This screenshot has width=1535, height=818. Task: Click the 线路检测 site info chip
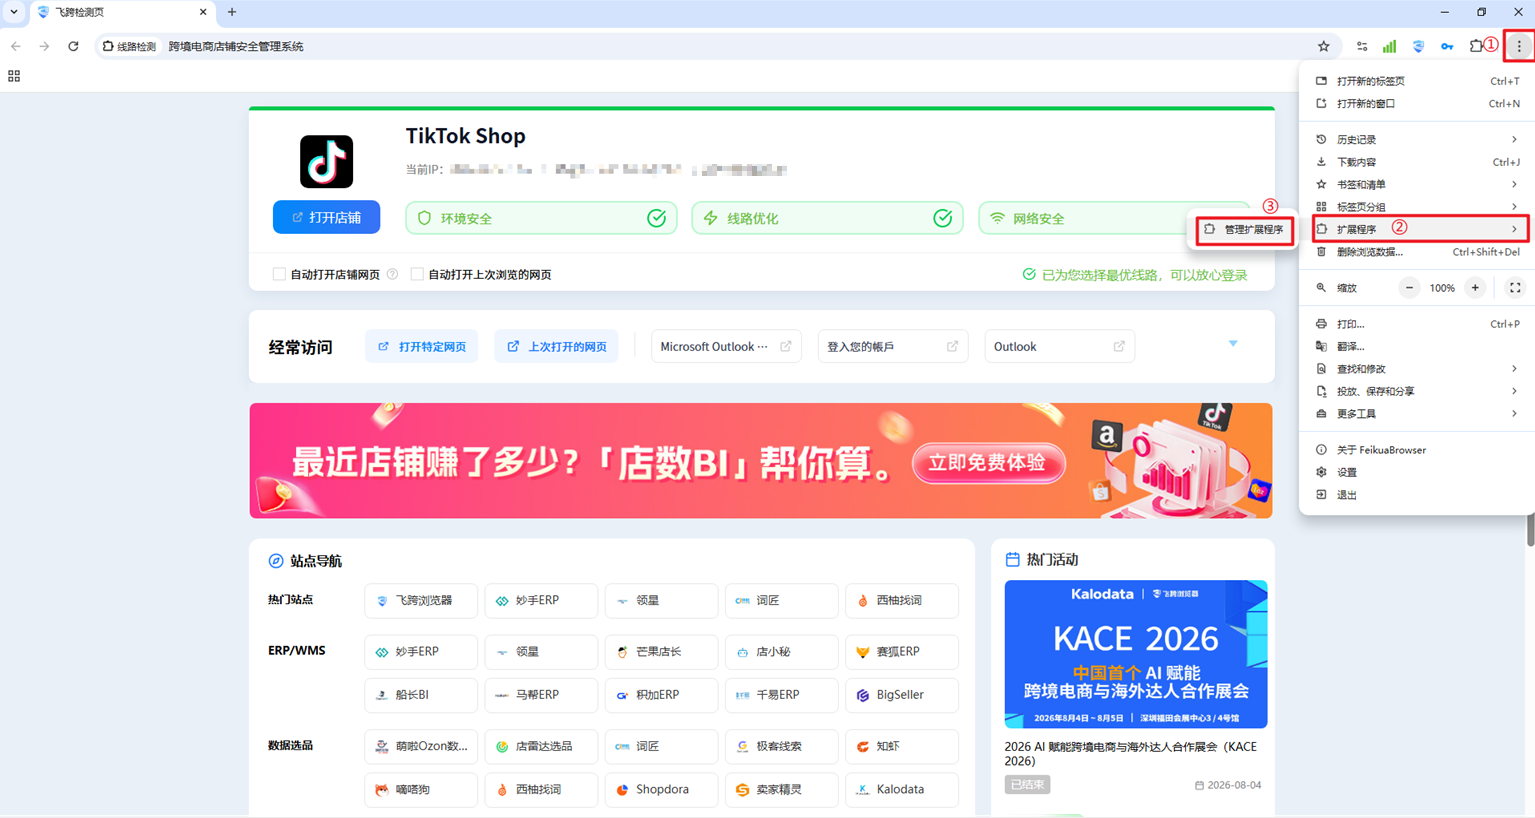pos(130,46)
